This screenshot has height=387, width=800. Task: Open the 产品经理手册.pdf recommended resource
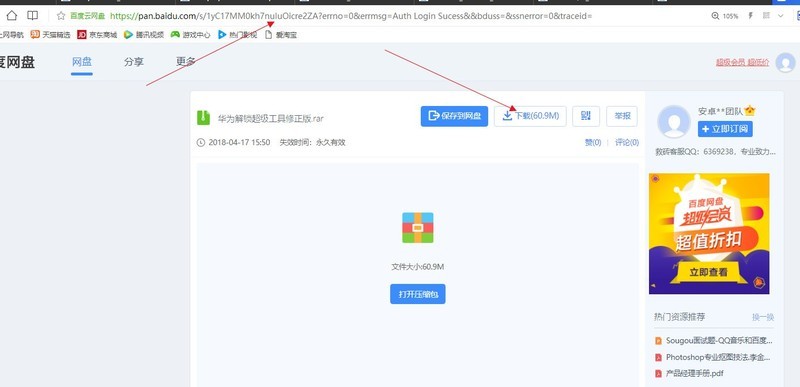(x=694, y=373)
